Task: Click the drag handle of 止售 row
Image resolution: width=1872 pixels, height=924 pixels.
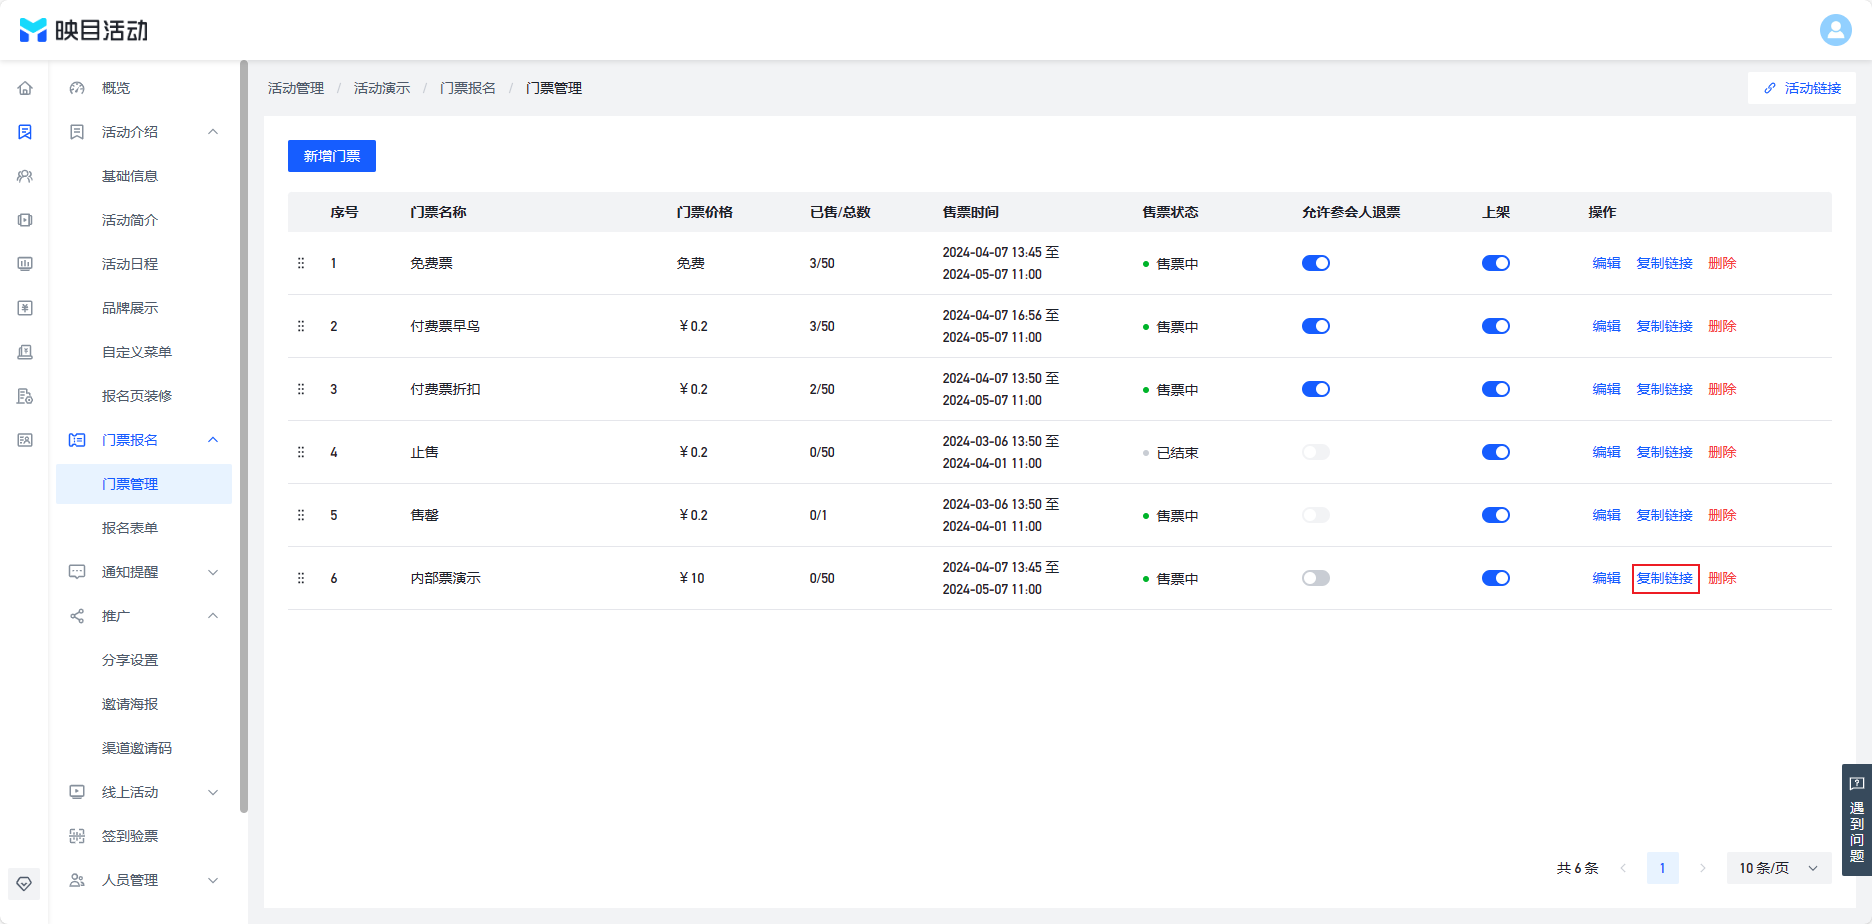Action: tap(301, 452)
